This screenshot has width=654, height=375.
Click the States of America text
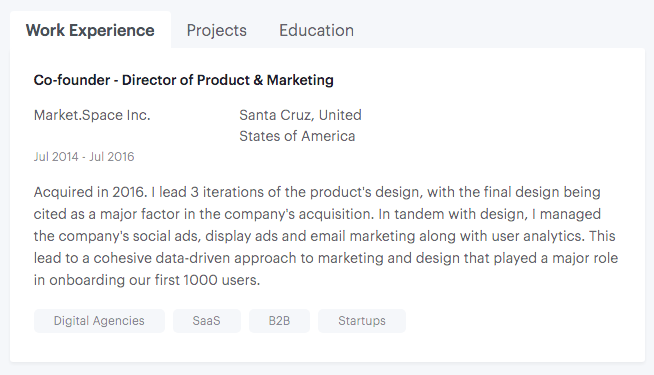coord(297,136)
